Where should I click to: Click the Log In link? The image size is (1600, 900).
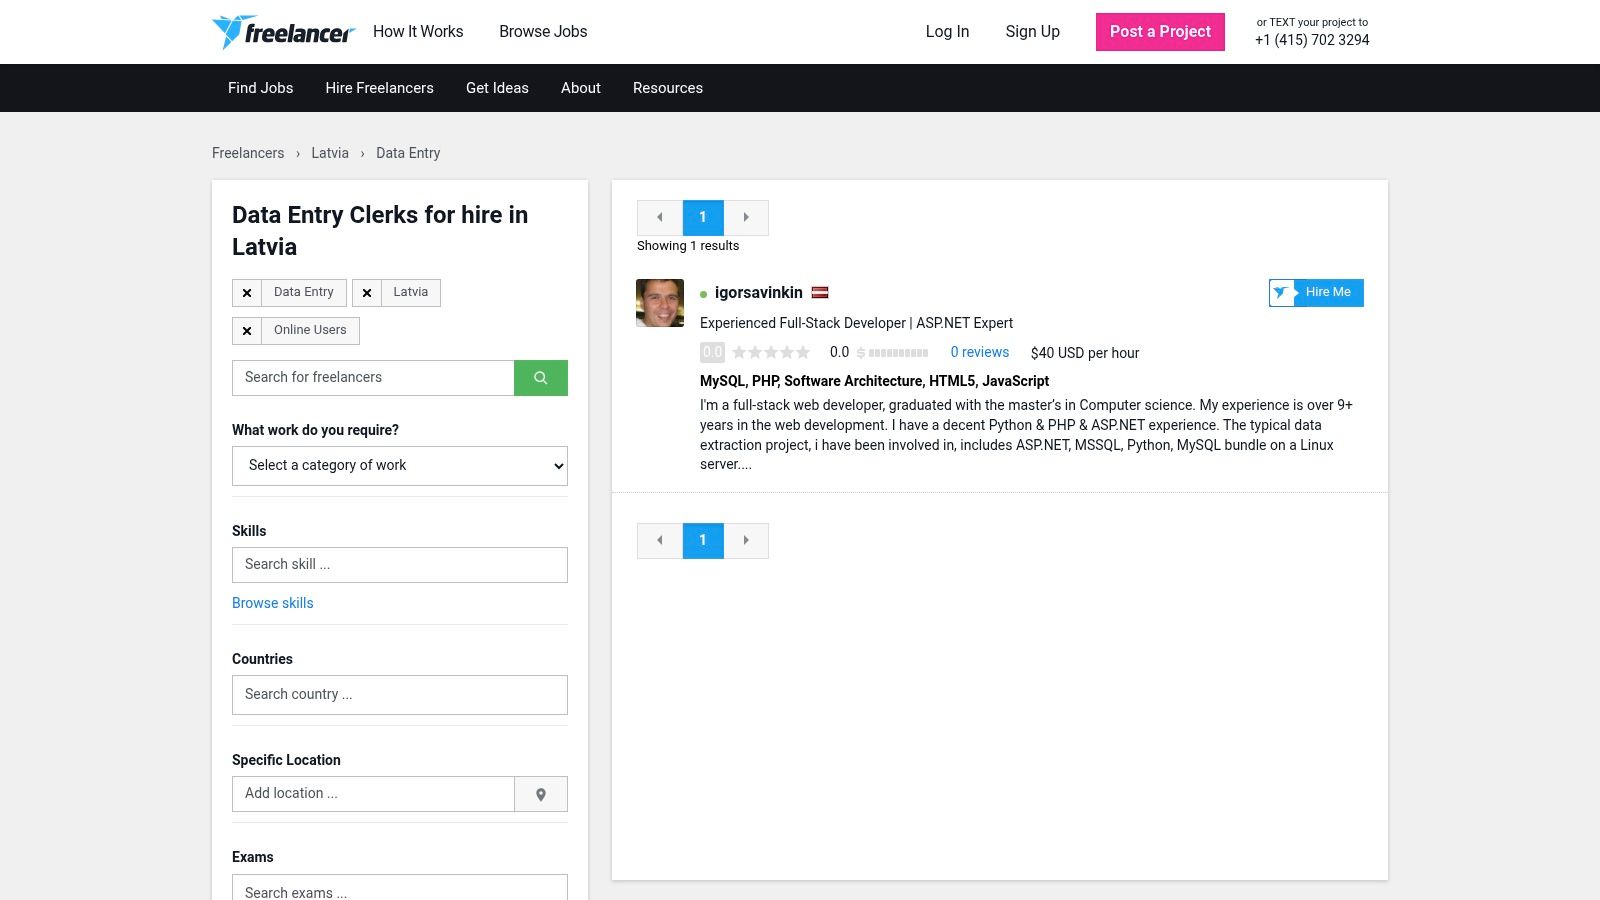[x=947, y=32]
